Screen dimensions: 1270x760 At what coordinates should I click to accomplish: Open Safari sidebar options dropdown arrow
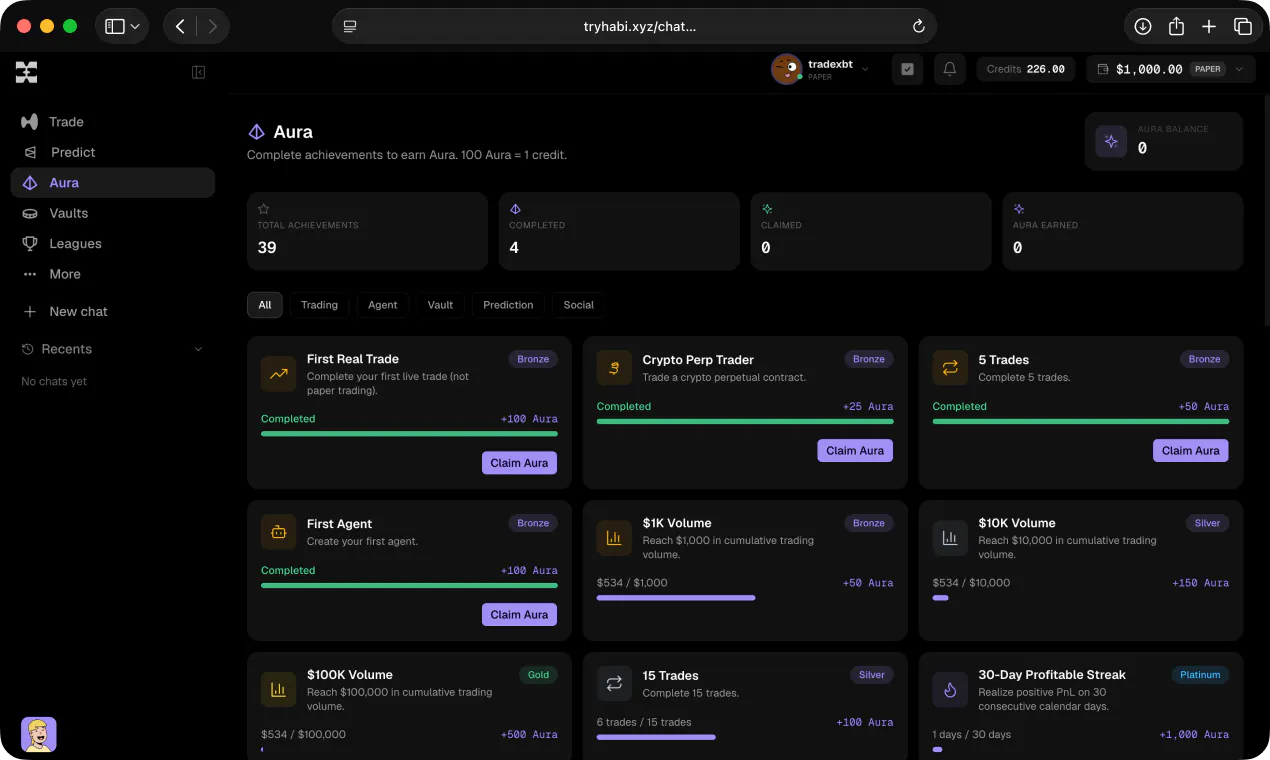pyautogui.click(x=134, y=26)
